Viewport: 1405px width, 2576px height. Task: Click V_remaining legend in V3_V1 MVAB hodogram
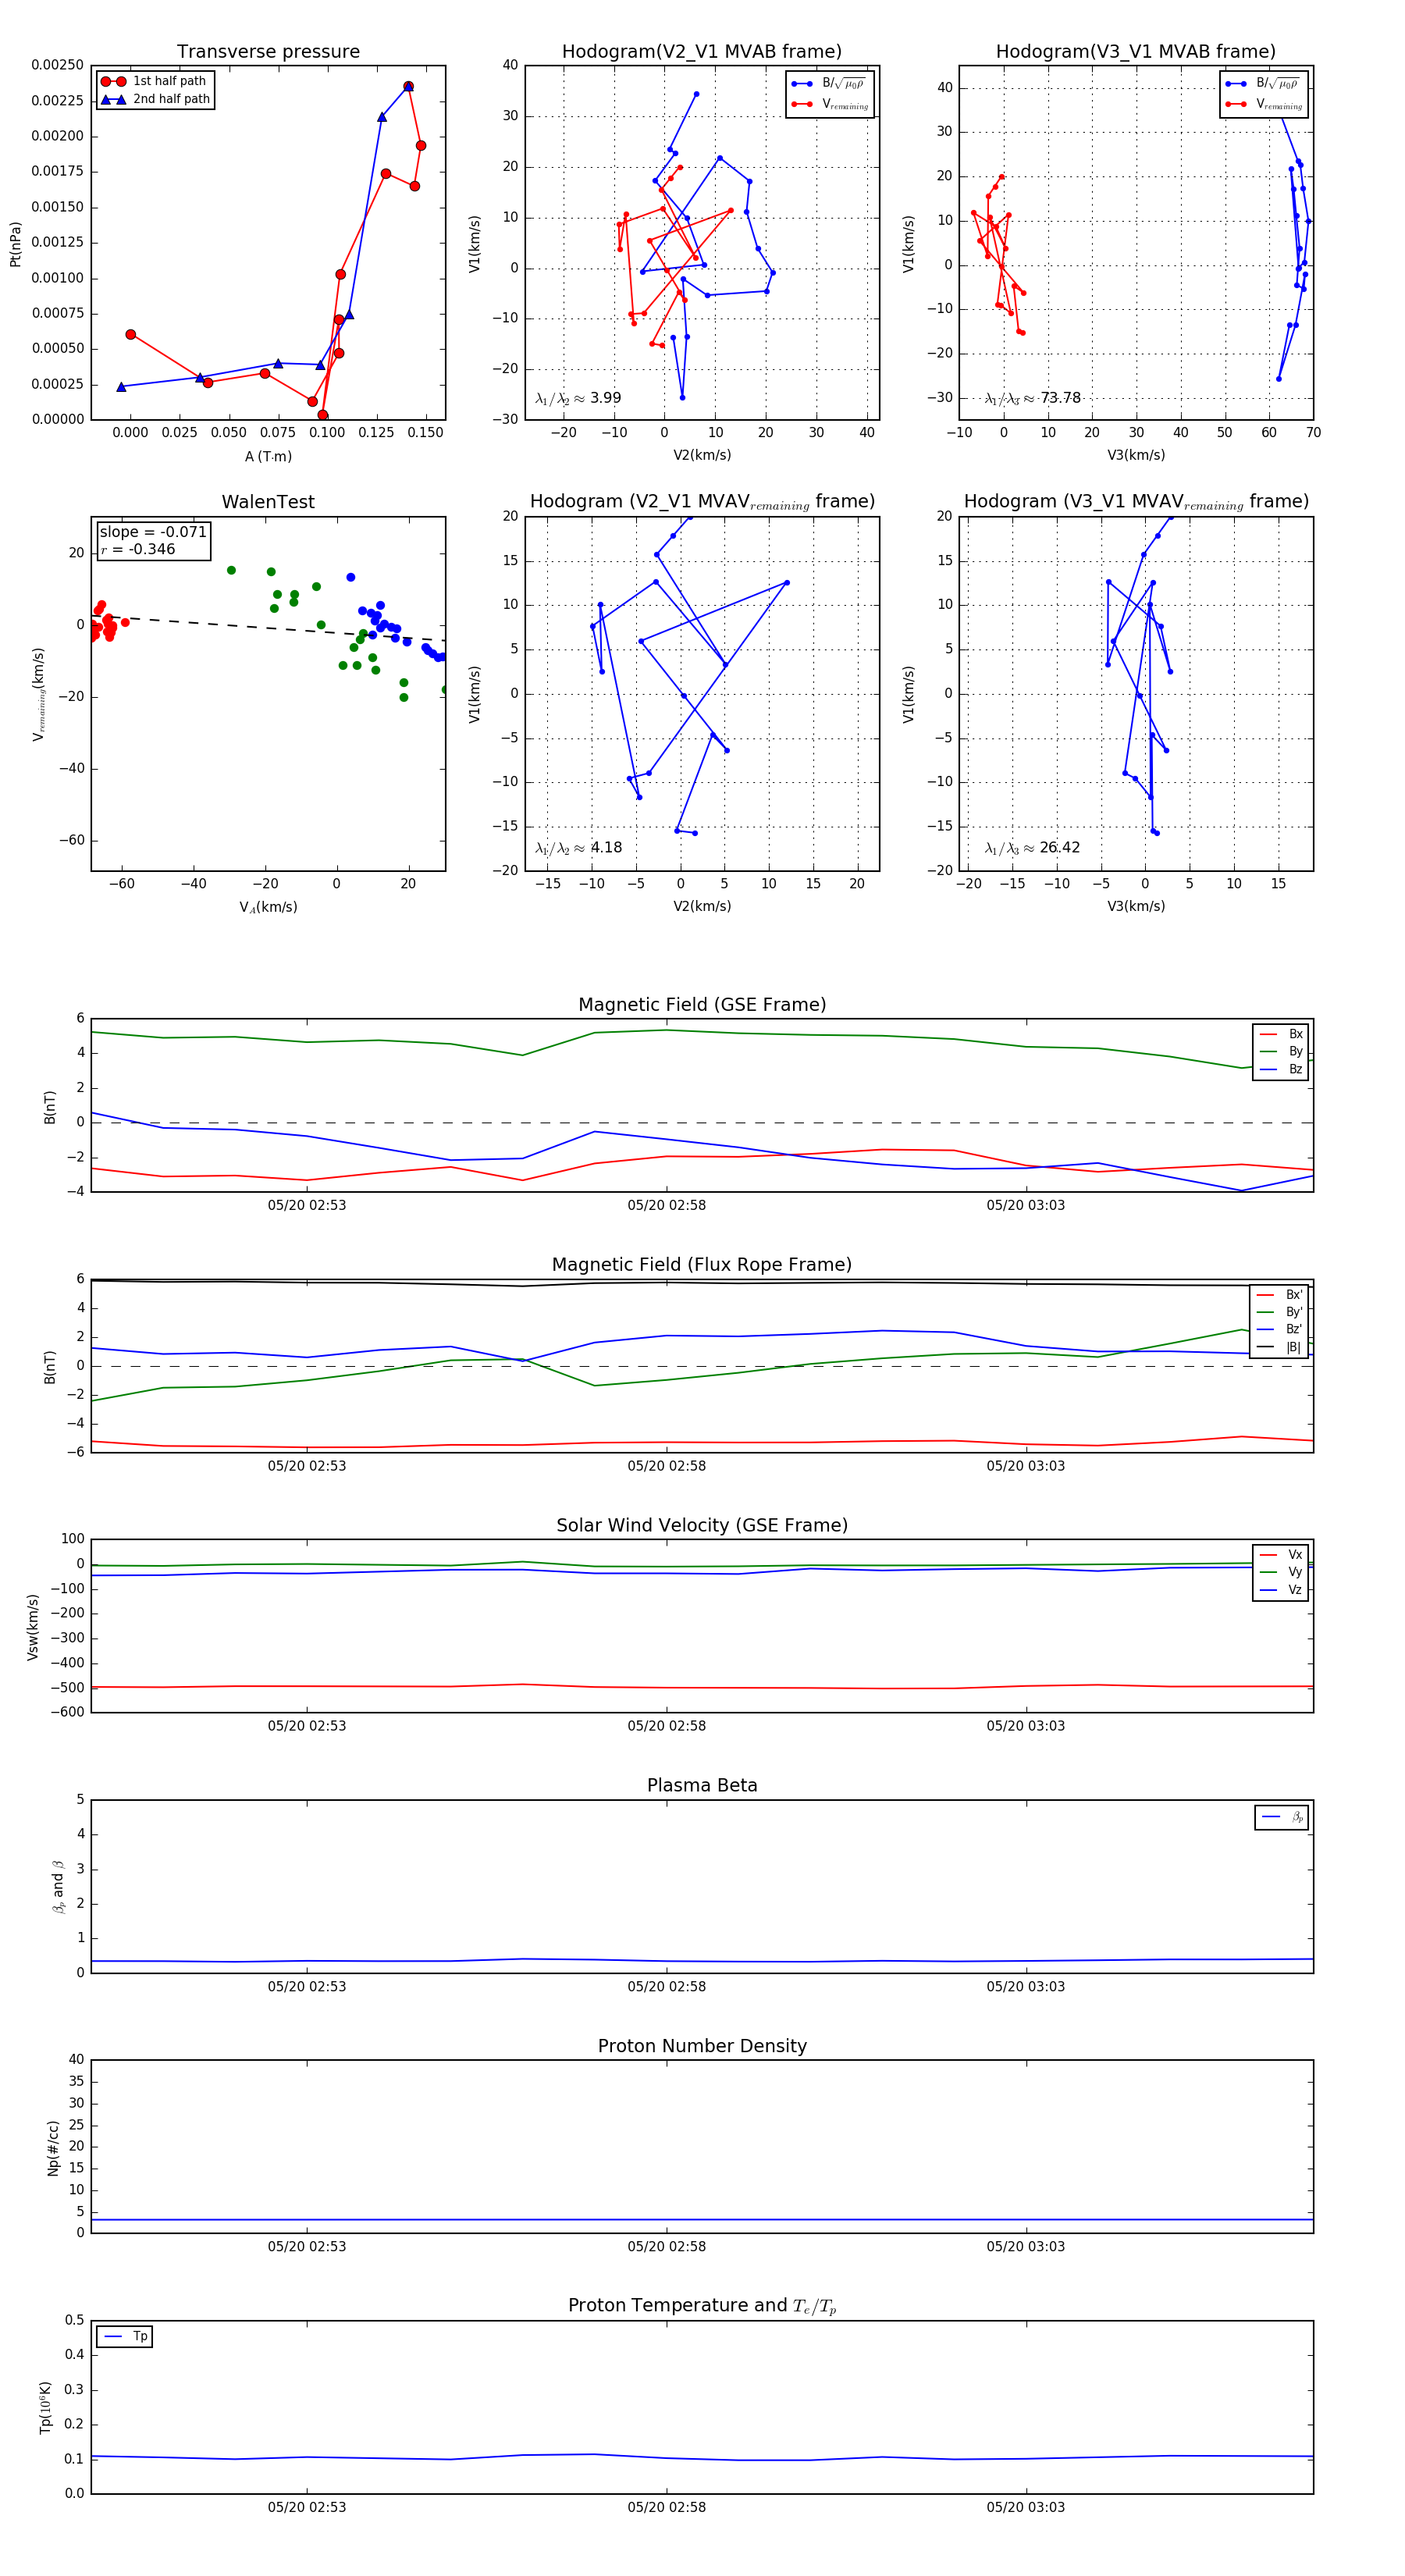(x=1264, y=104)
